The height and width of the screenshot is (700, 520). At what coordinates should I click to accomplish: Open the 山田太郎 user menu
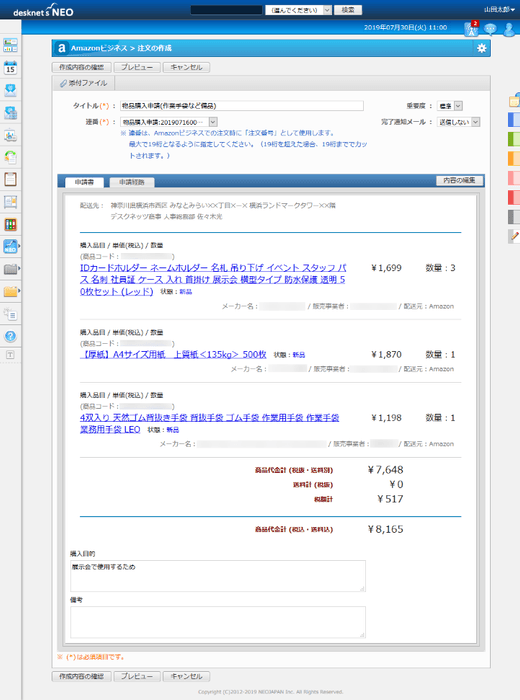[499, 9]
